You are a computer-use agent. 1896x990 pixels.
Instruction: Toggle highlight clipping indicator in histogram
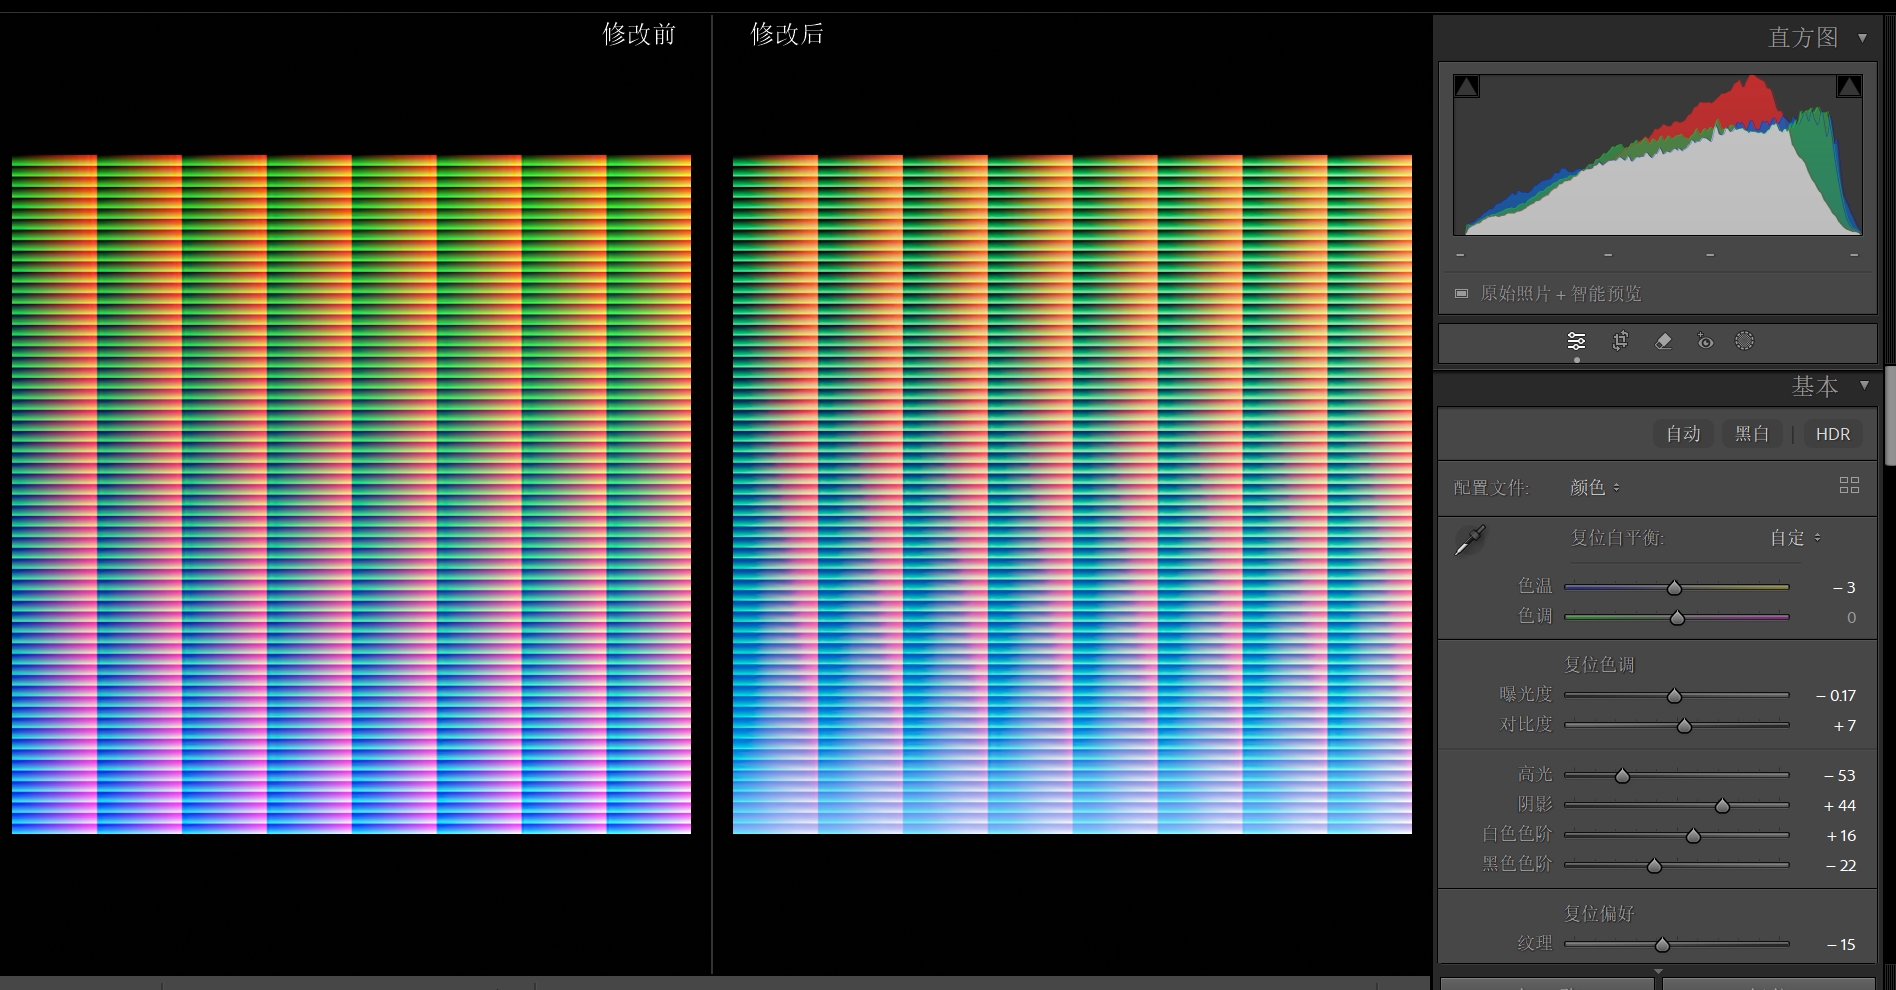tap(1848, 87)
